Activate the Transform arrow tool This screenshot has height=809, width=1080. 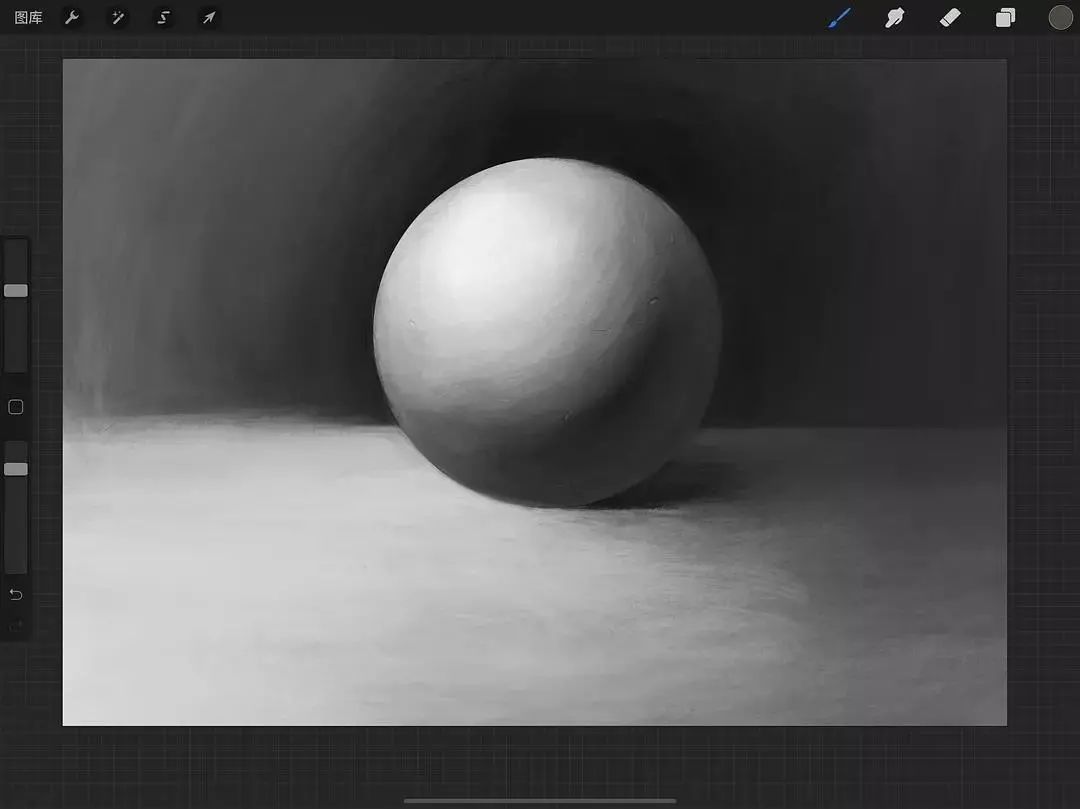(209, 17)
